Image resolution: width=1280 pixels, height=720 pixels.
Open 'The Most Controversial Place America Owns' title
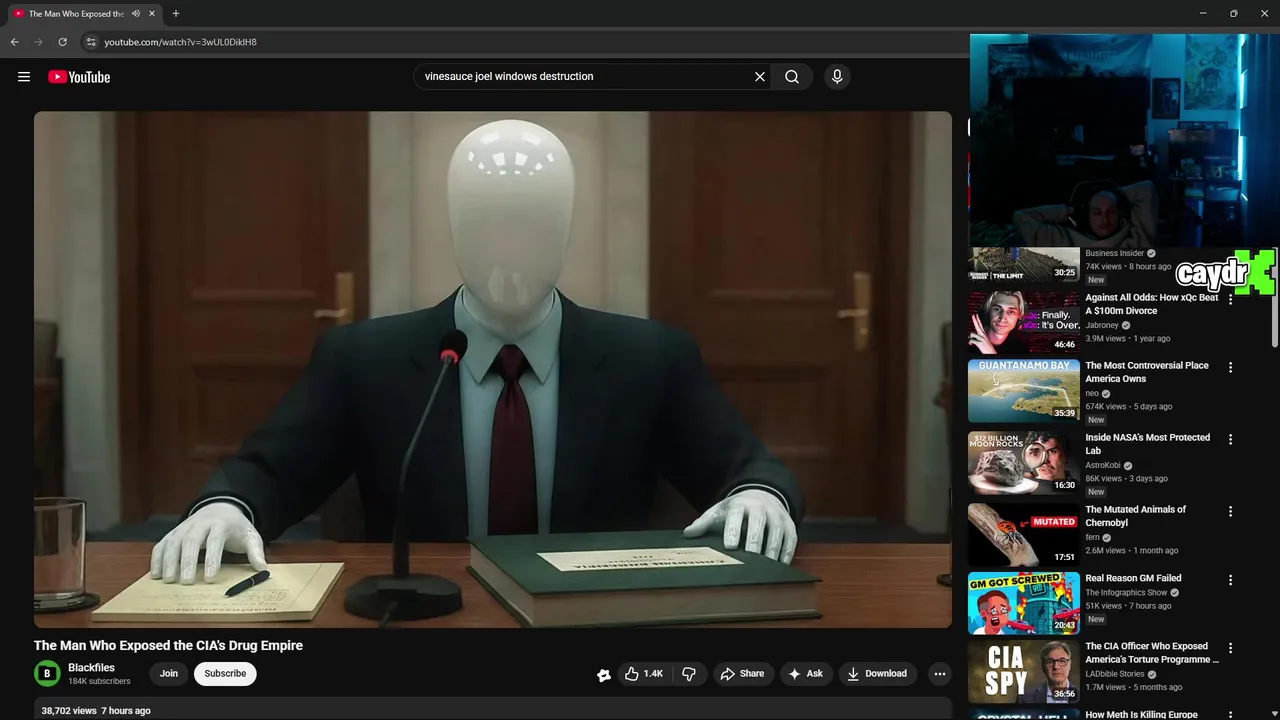(x=1147, y=372)
